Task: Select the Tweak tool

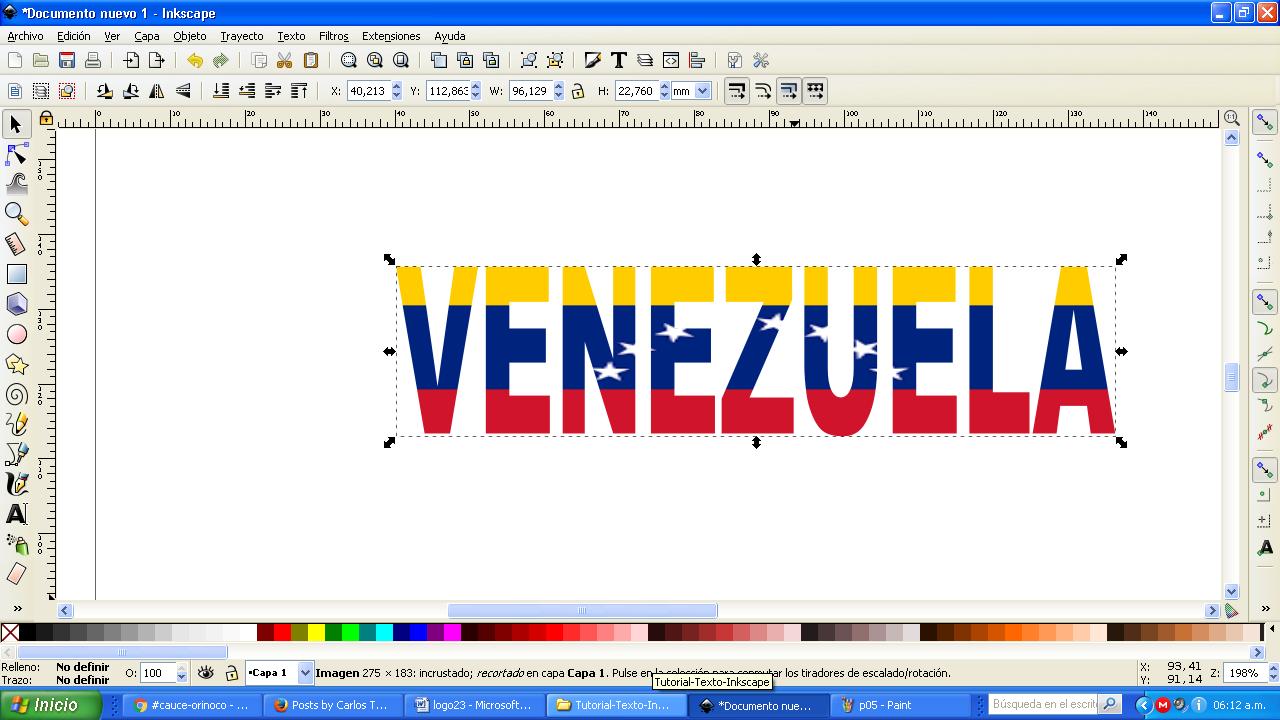Action: pyautogui.click(x=16, y=184)
